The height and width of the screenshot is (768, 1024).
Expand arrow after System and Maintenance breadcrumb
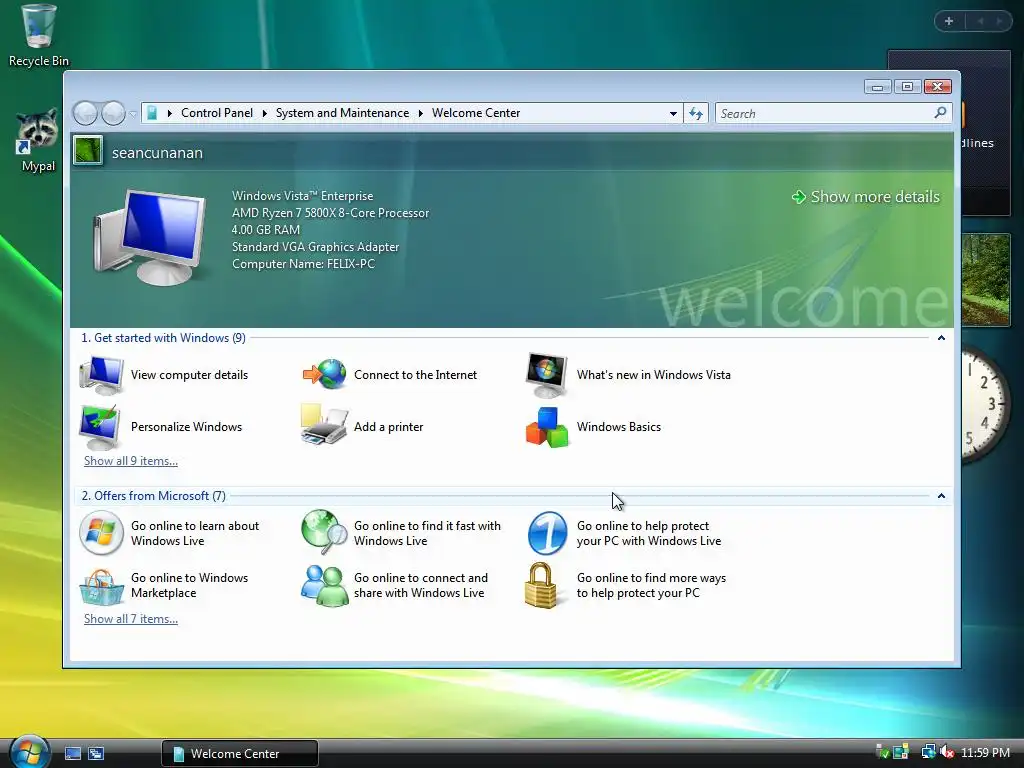coord(421,114)
